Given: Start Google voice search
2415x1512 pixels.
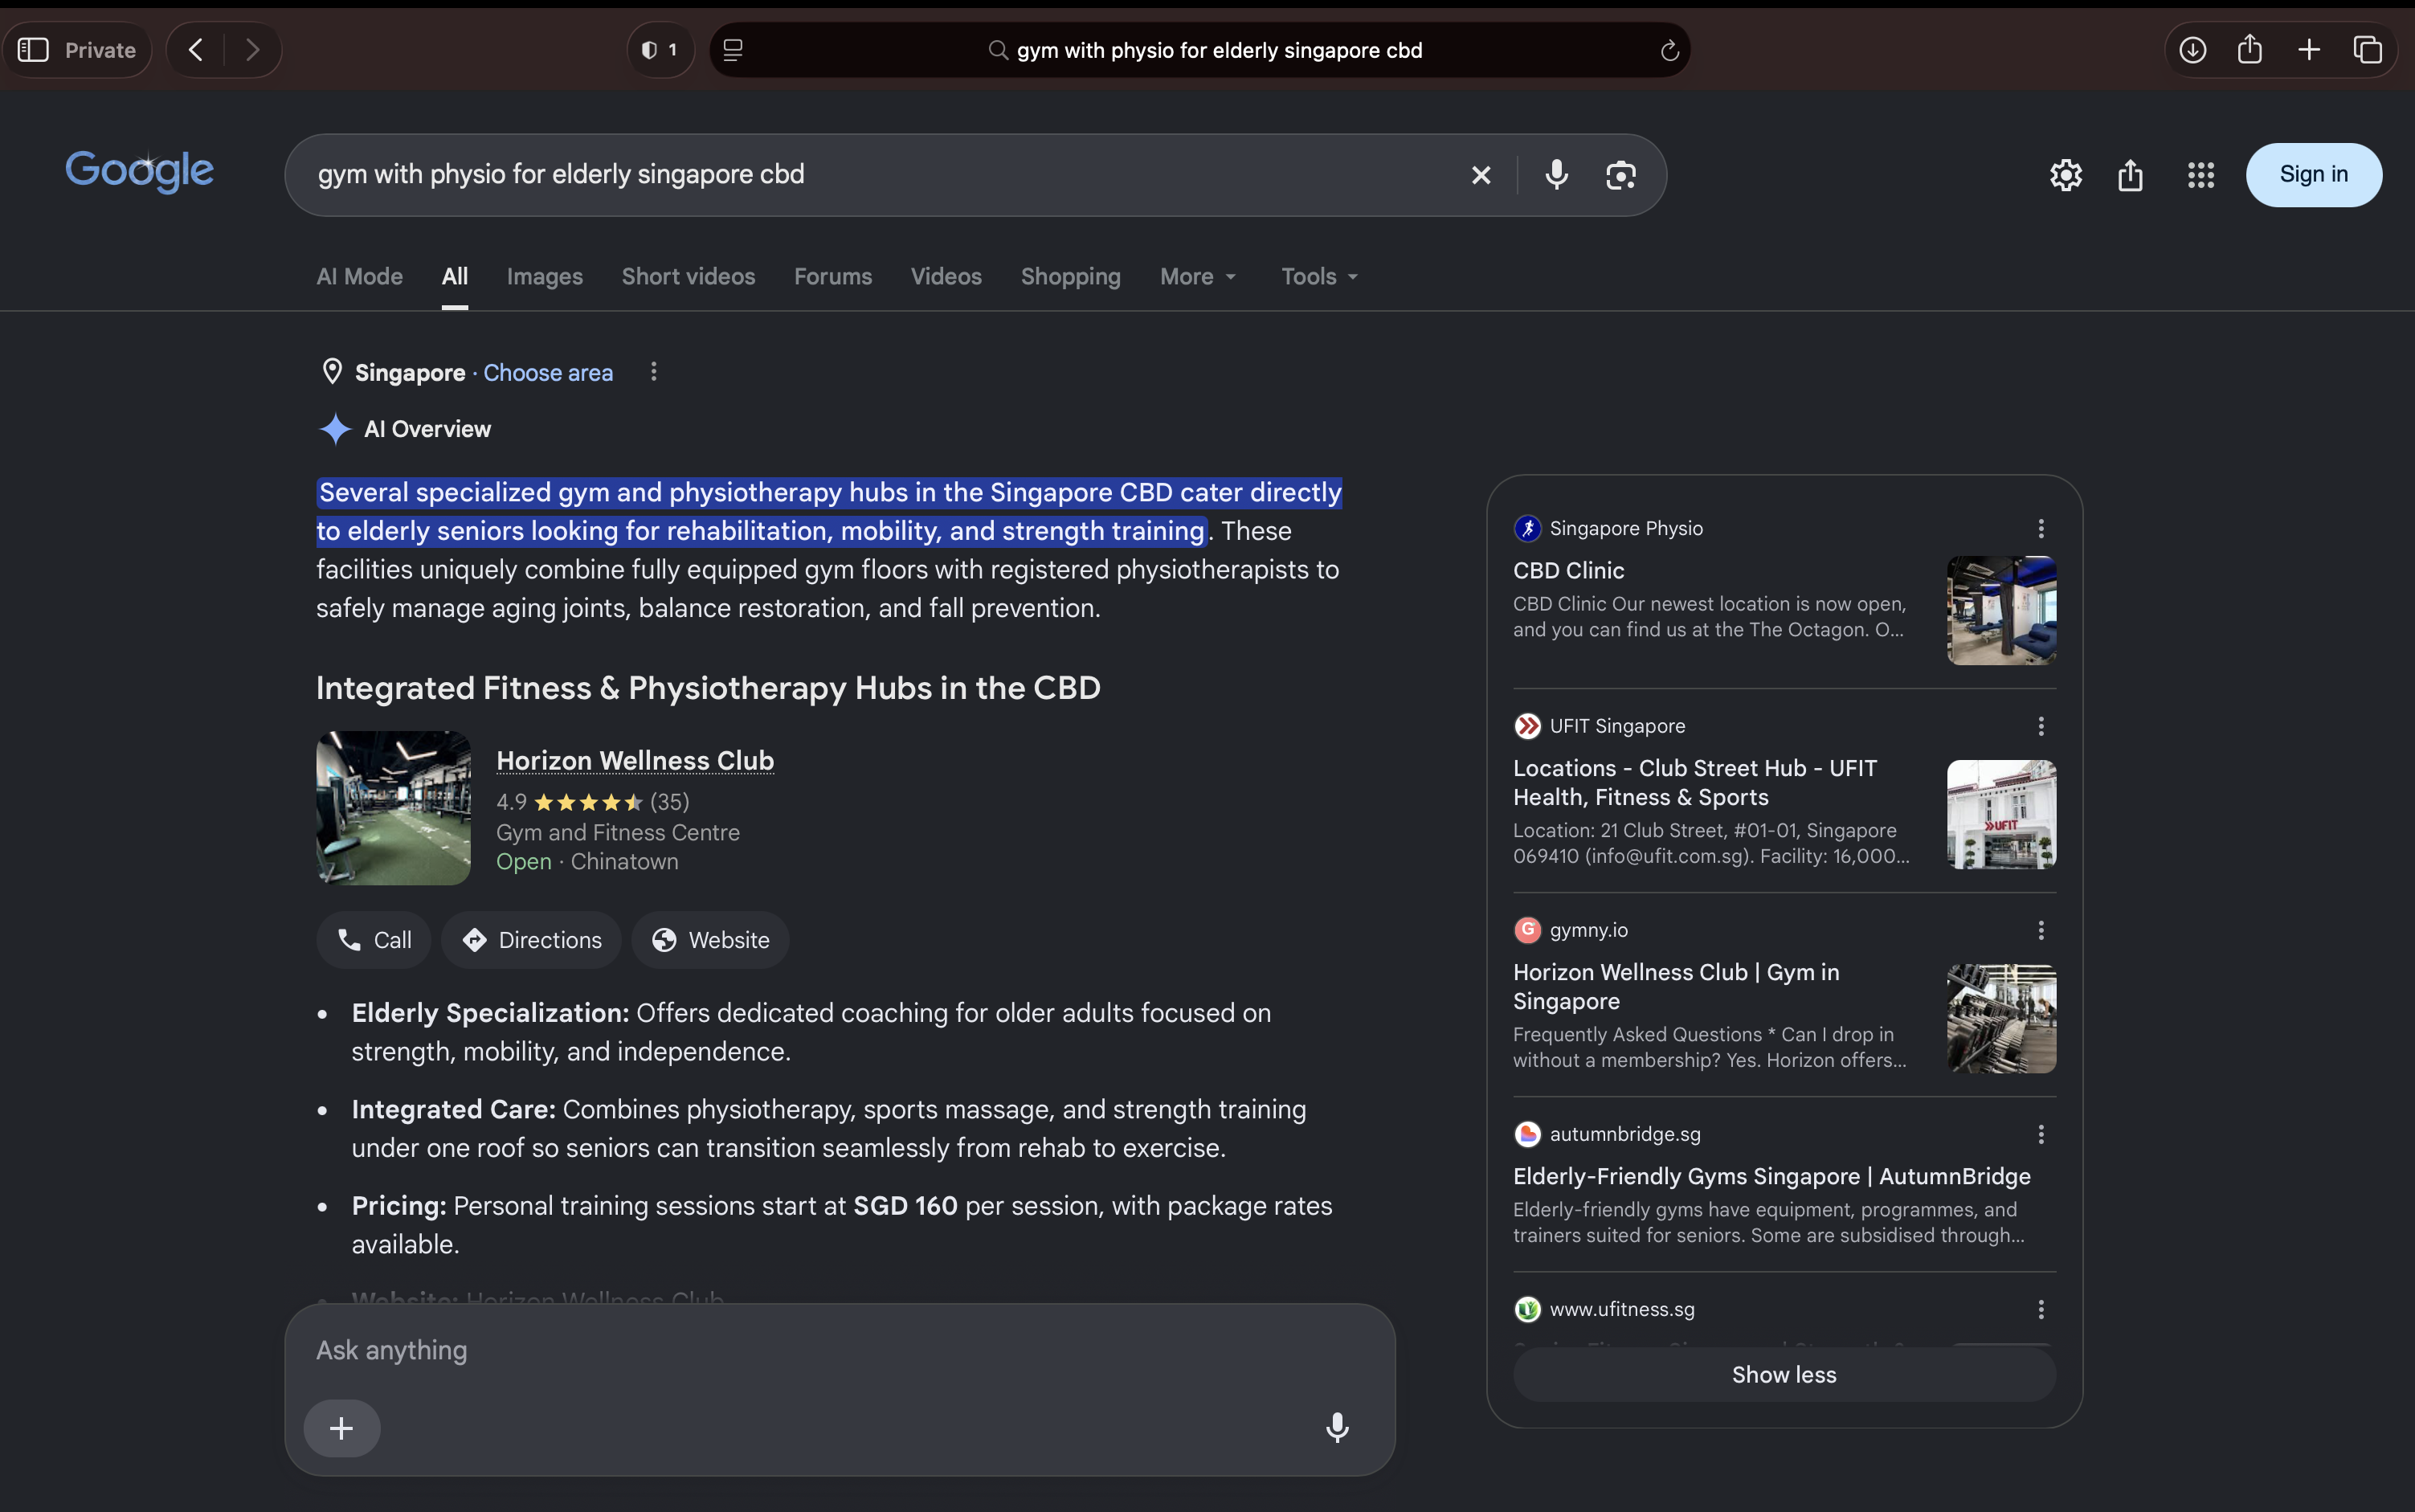Looking at the screenshot, I should [x=1556, y=175].
